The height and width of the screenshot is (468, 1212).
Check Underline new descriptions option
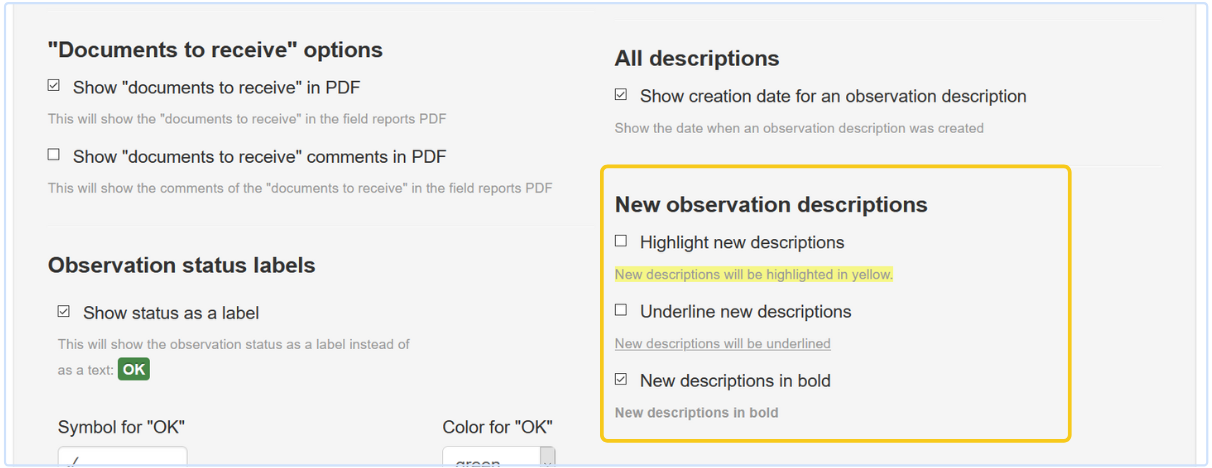pyautogui.click(x=621, y=310)
